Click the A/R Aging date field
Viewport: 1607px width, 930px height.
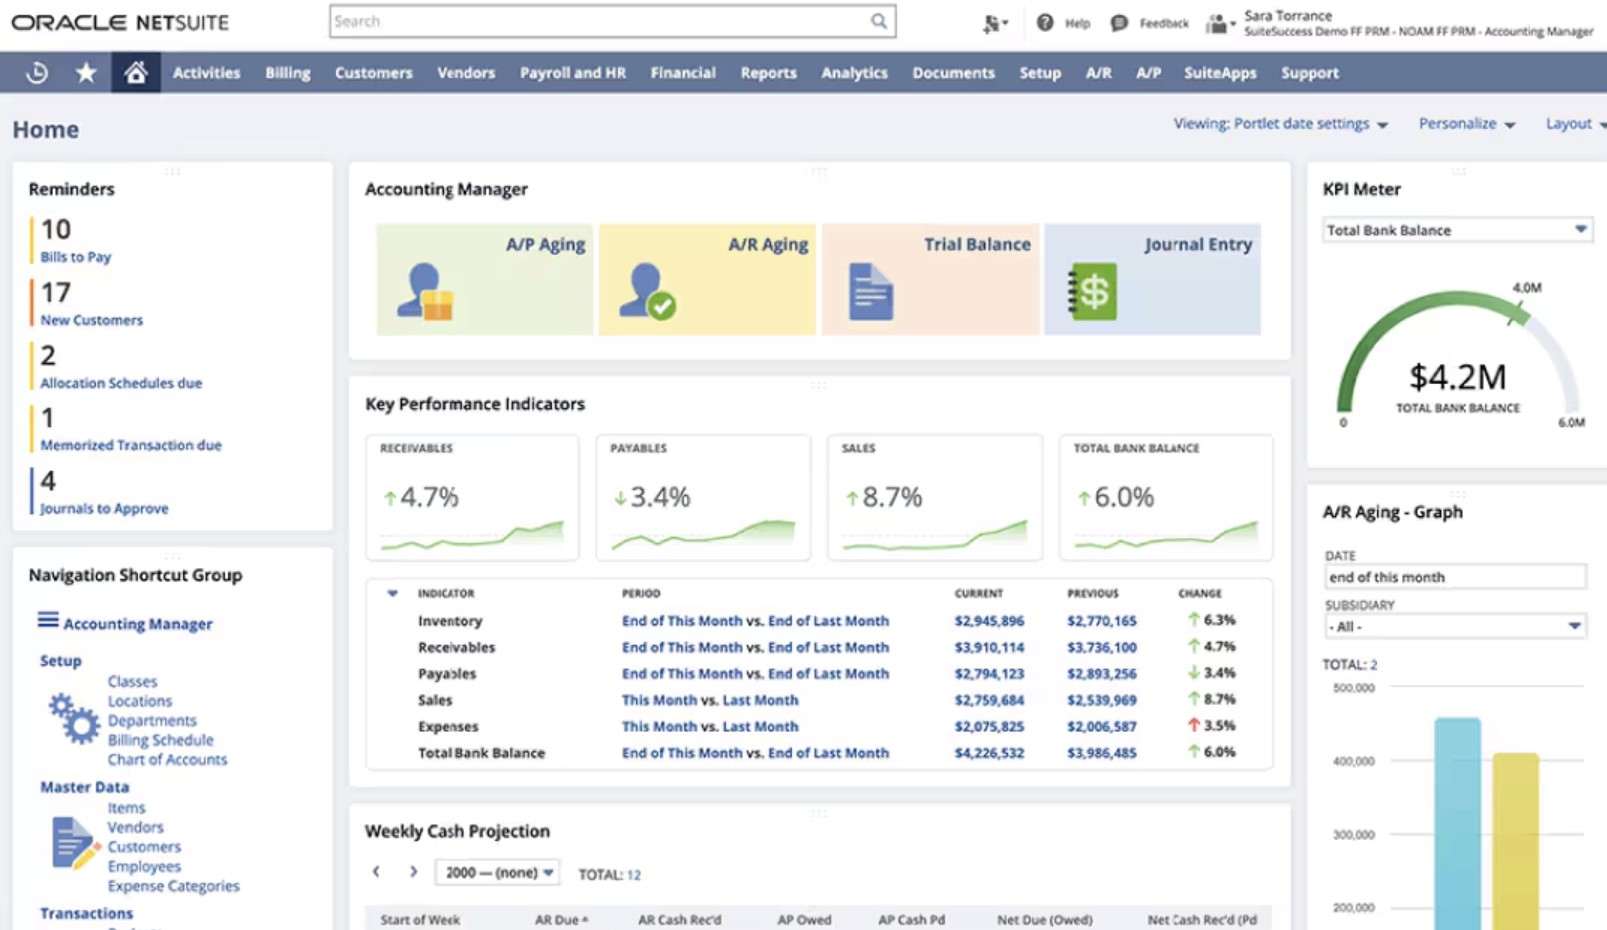pos(1455,577)
